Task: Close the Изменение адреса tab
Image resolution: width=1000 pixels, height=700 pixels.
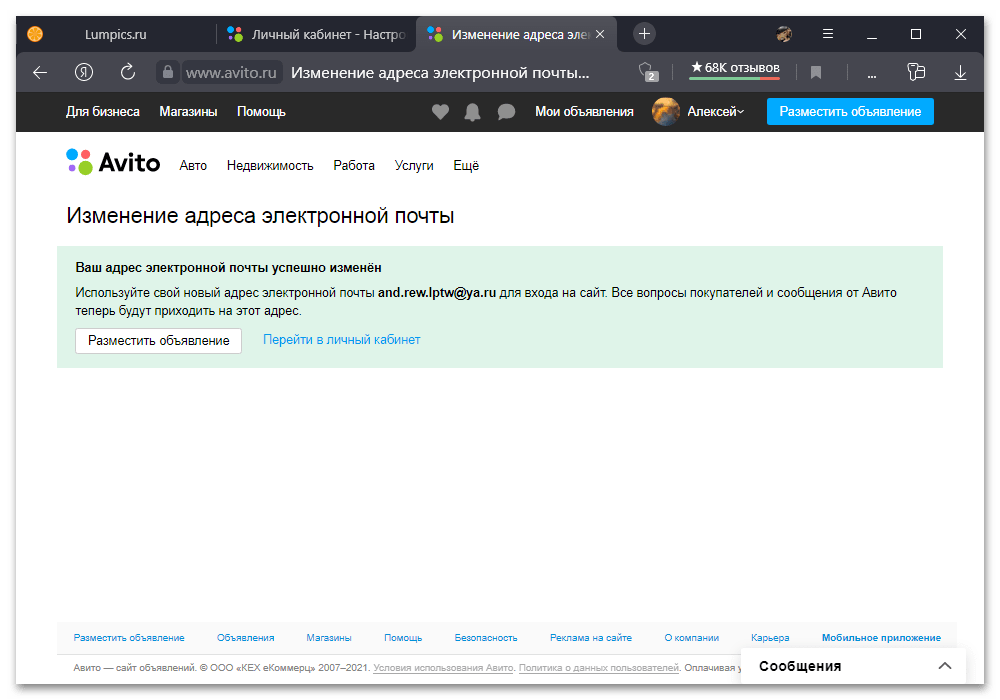Action: click(600, 34)
